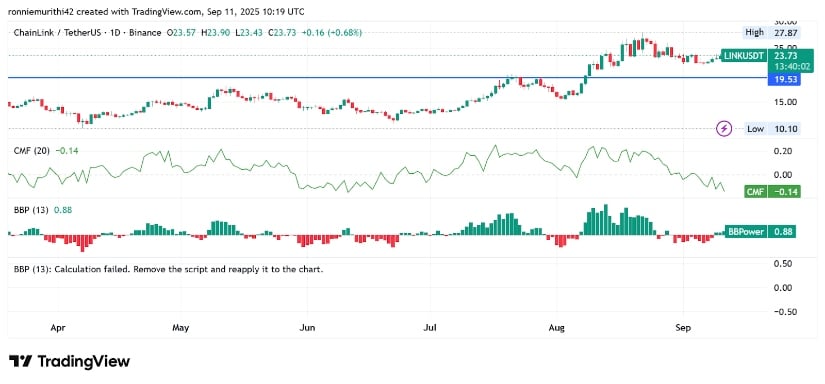Screen dimensions: 825x384
Task: Select the BBP (13) 0.88 indicator legend
Action: 43,210
